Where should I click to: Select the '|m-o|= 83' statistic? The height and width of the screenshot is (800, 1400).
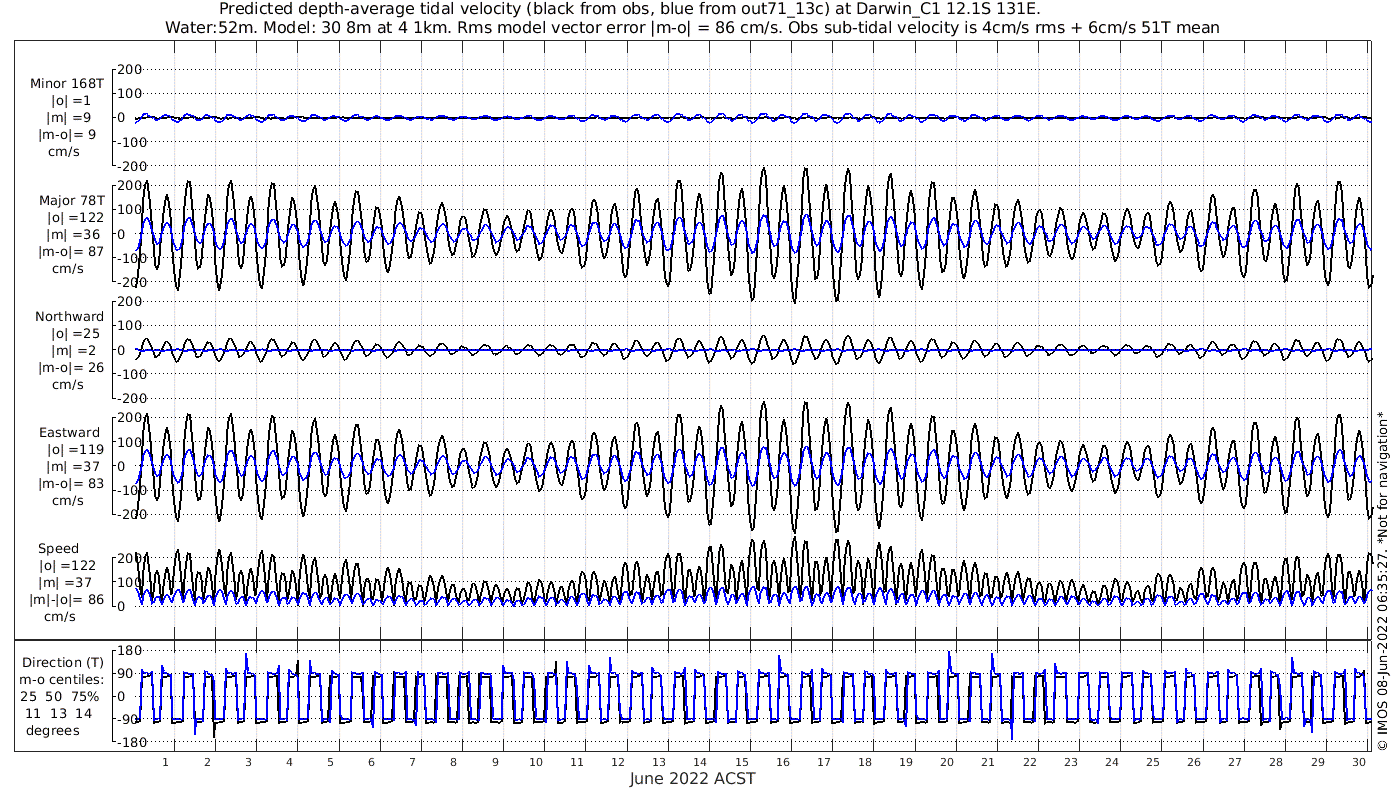(70, 484)
